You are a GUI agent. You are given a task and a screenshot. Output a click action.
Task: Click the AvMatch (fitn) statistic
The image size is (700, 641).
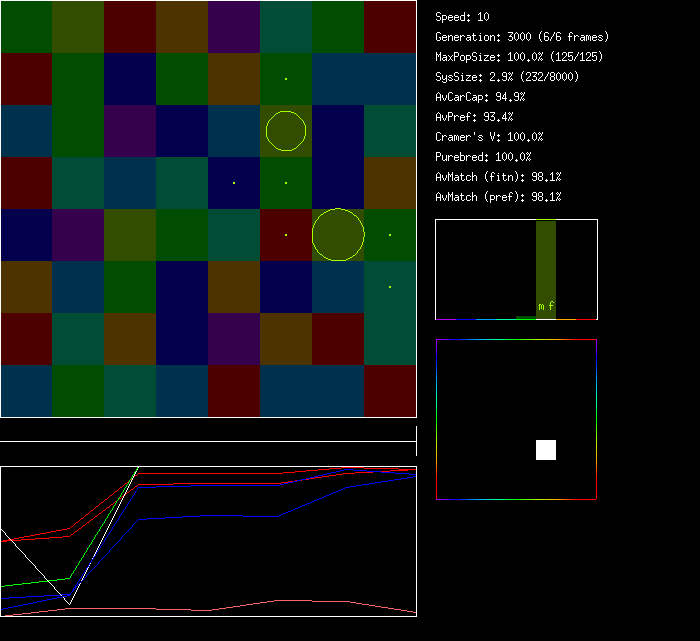pos(498,177)
